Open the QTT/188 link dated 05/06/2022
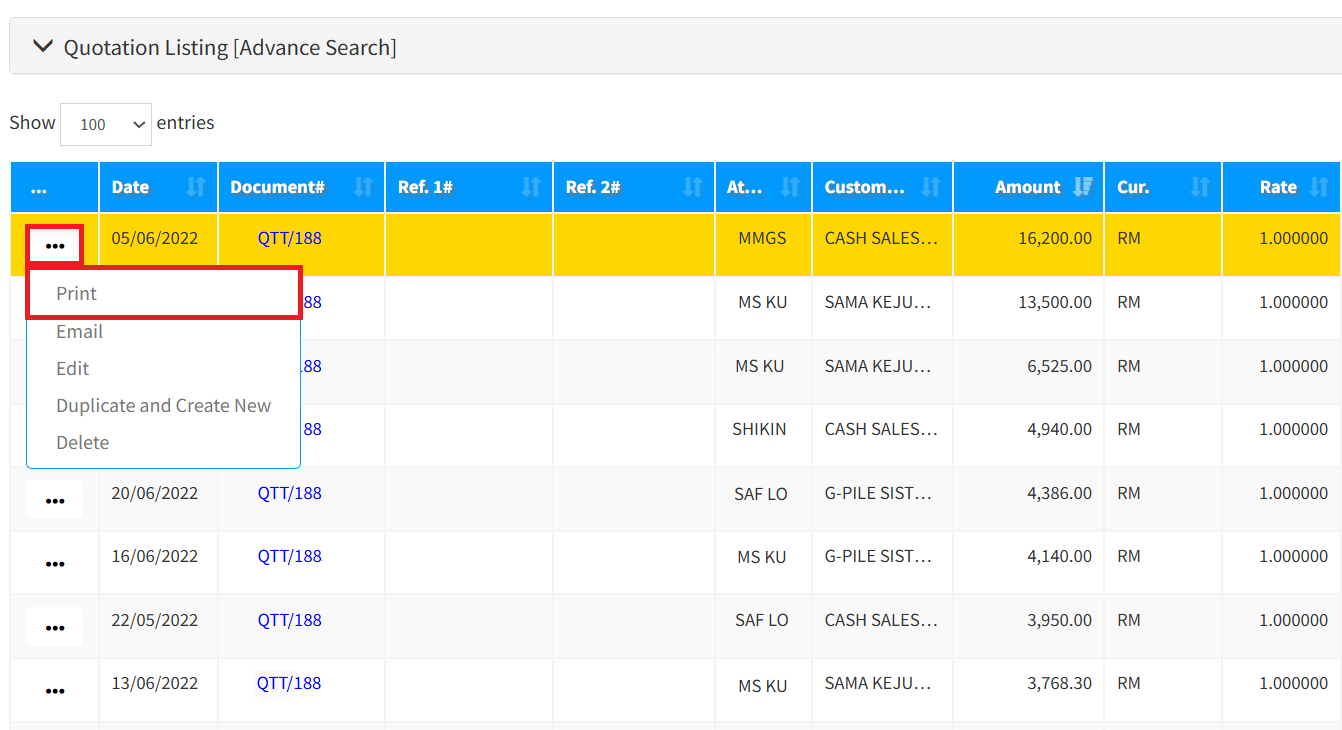This screenshot has width=1342, height=730. click(289, 238)
